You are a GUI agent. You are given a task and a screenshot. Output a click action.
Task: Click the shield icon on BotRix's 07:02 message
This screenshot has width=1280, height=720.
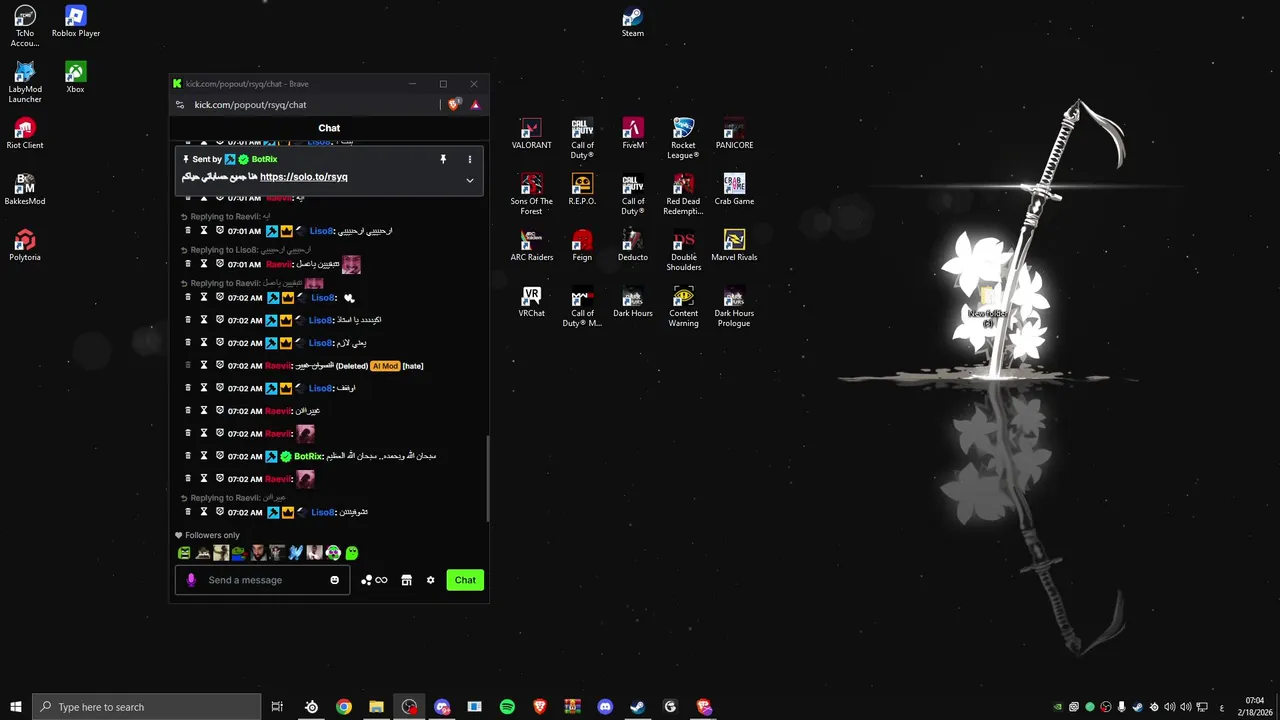[x=220, y=456]
